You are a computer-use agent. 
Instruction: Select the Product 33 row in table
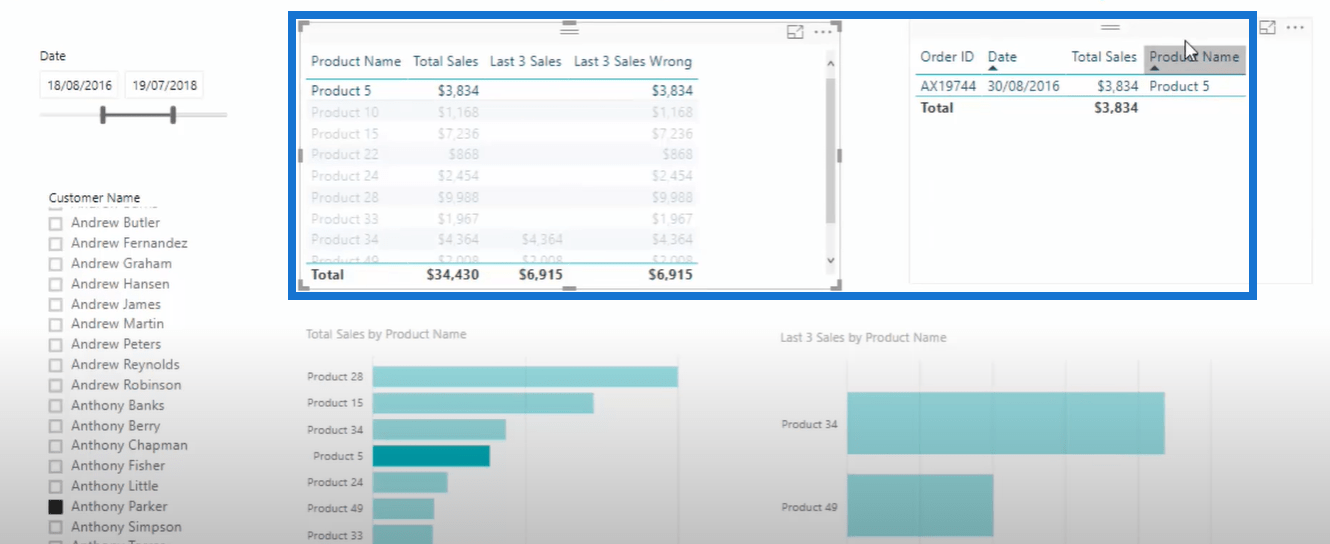pos(502,219)
